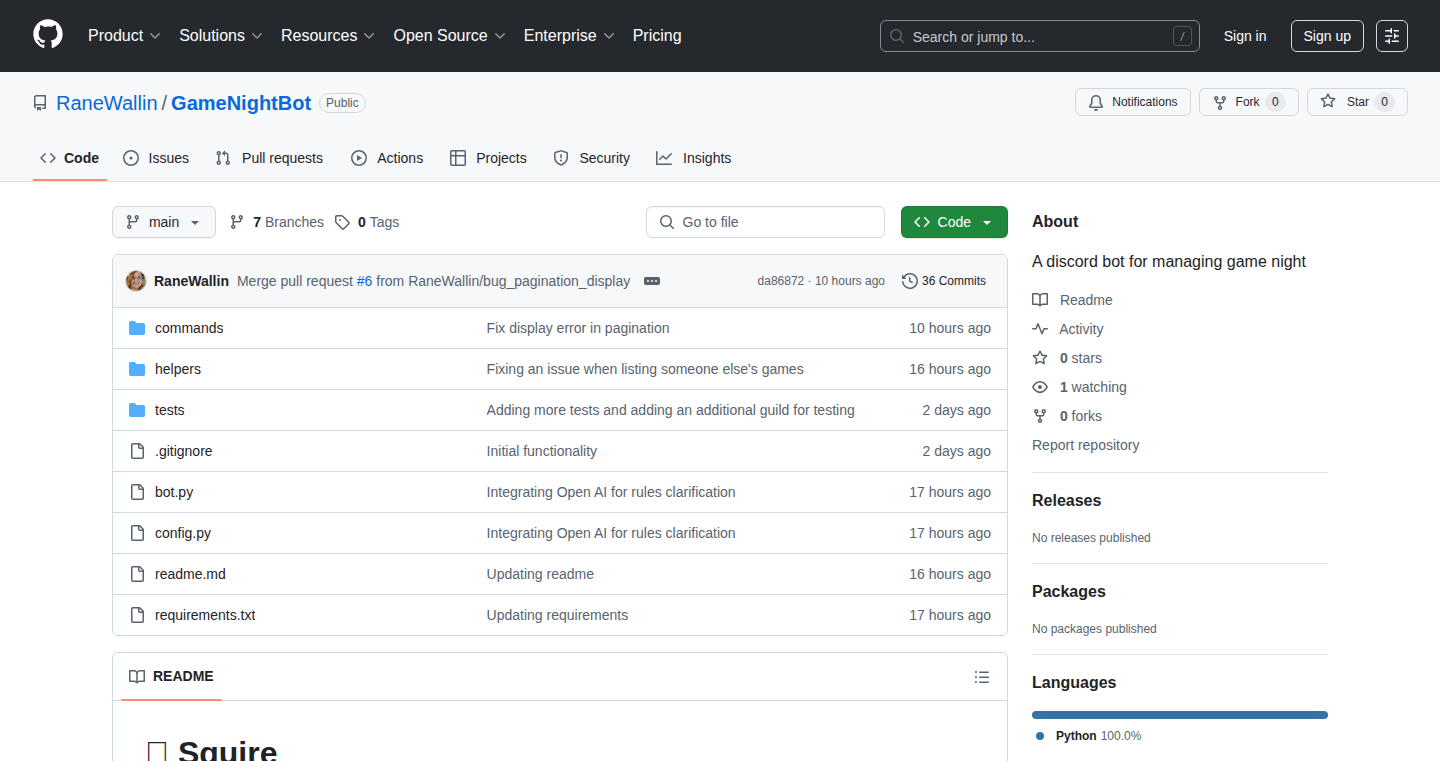The image size is (1440, 761).
Task: Open the requirements.txt file name
Action: 205,615
